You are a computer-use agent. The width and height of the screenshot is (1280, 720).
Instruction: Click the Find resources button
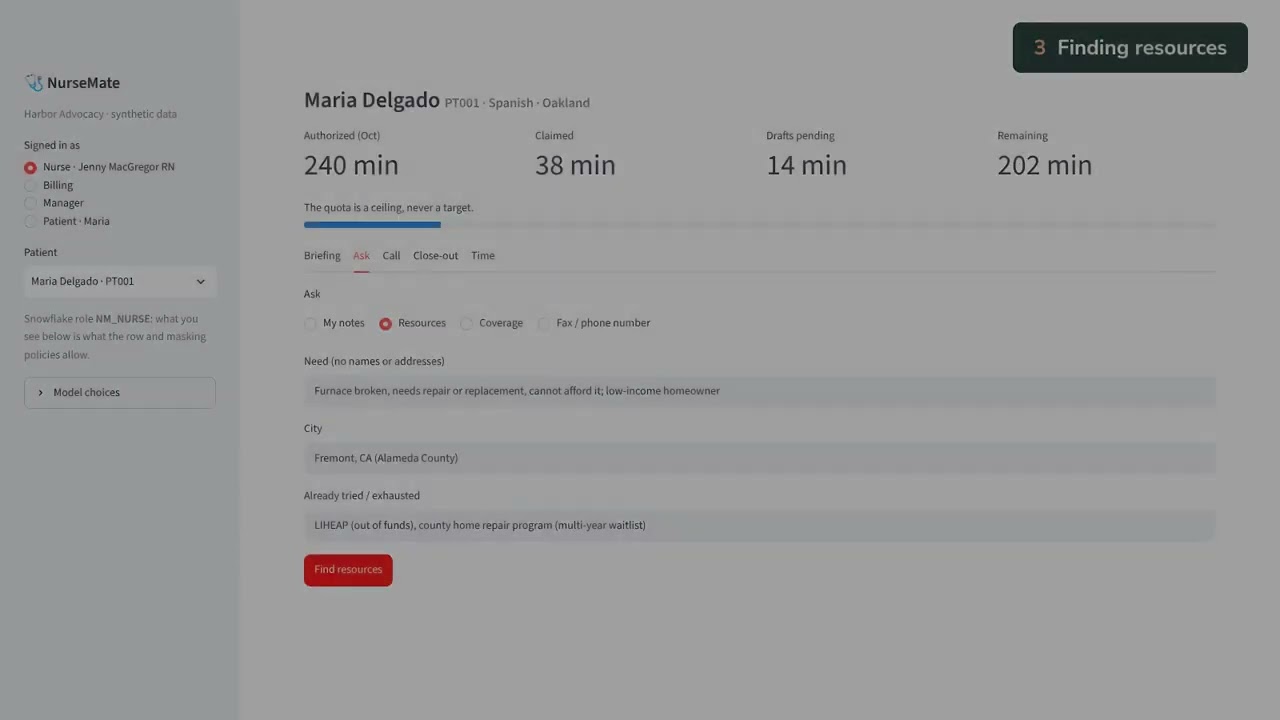pyautogui.click(x=348, y=570)
